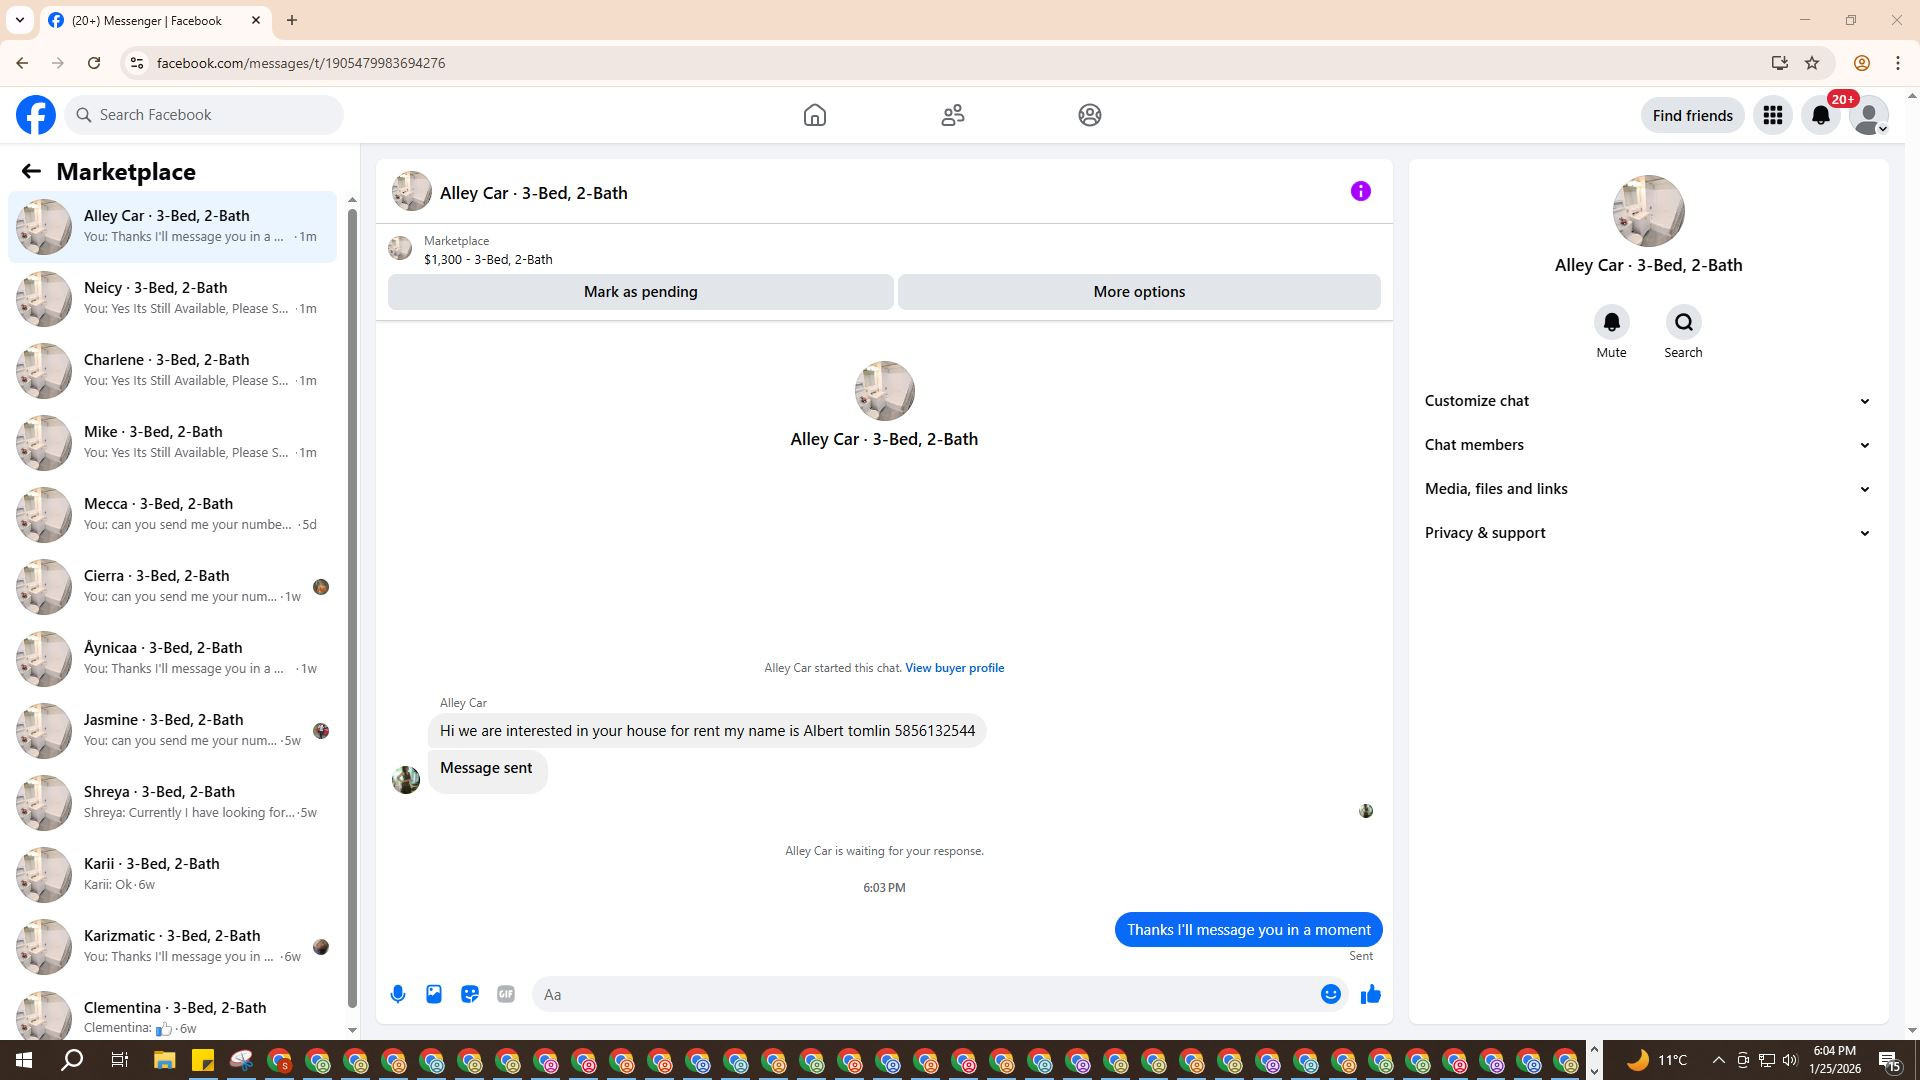This screenshot has height=1080, width=1920.
Task: Open the Karizmatic 3-Bed, 2-Bath conversation
Action: pyautogui.click(x=172, y=946)
